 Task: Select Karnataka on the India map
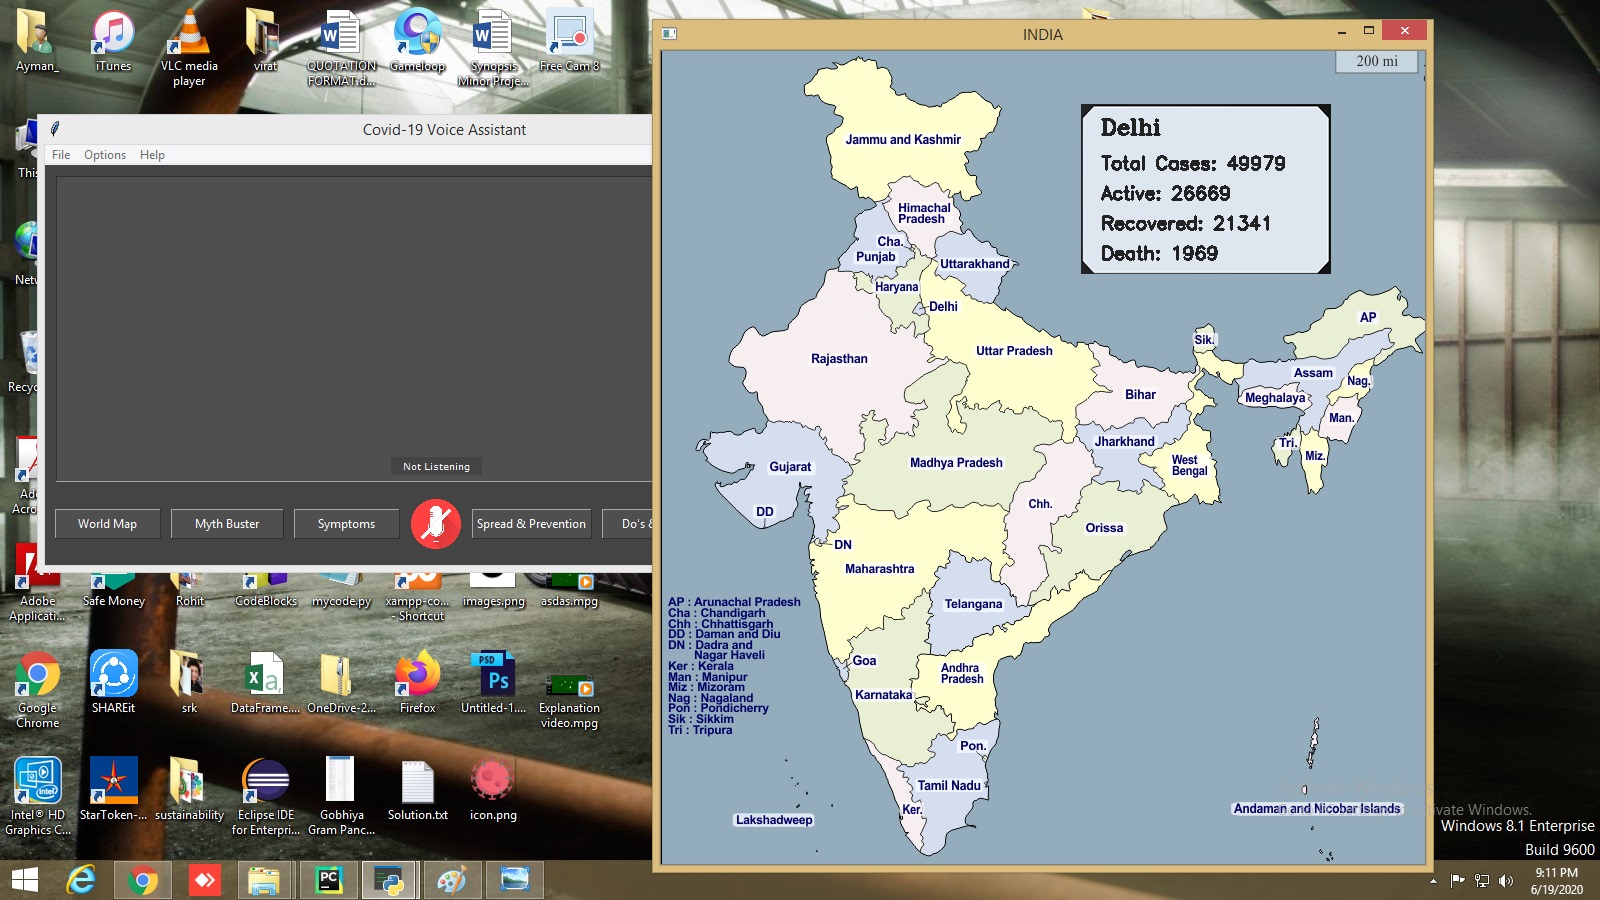point(883,695)
